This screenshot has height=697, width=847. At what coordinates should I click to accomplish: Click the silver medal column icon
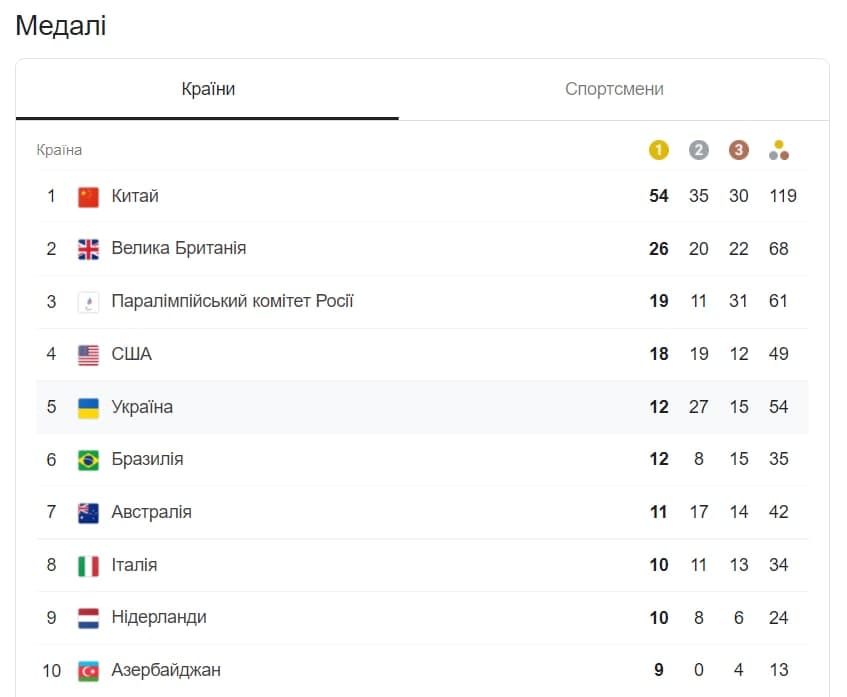click(x=698, y=150)
